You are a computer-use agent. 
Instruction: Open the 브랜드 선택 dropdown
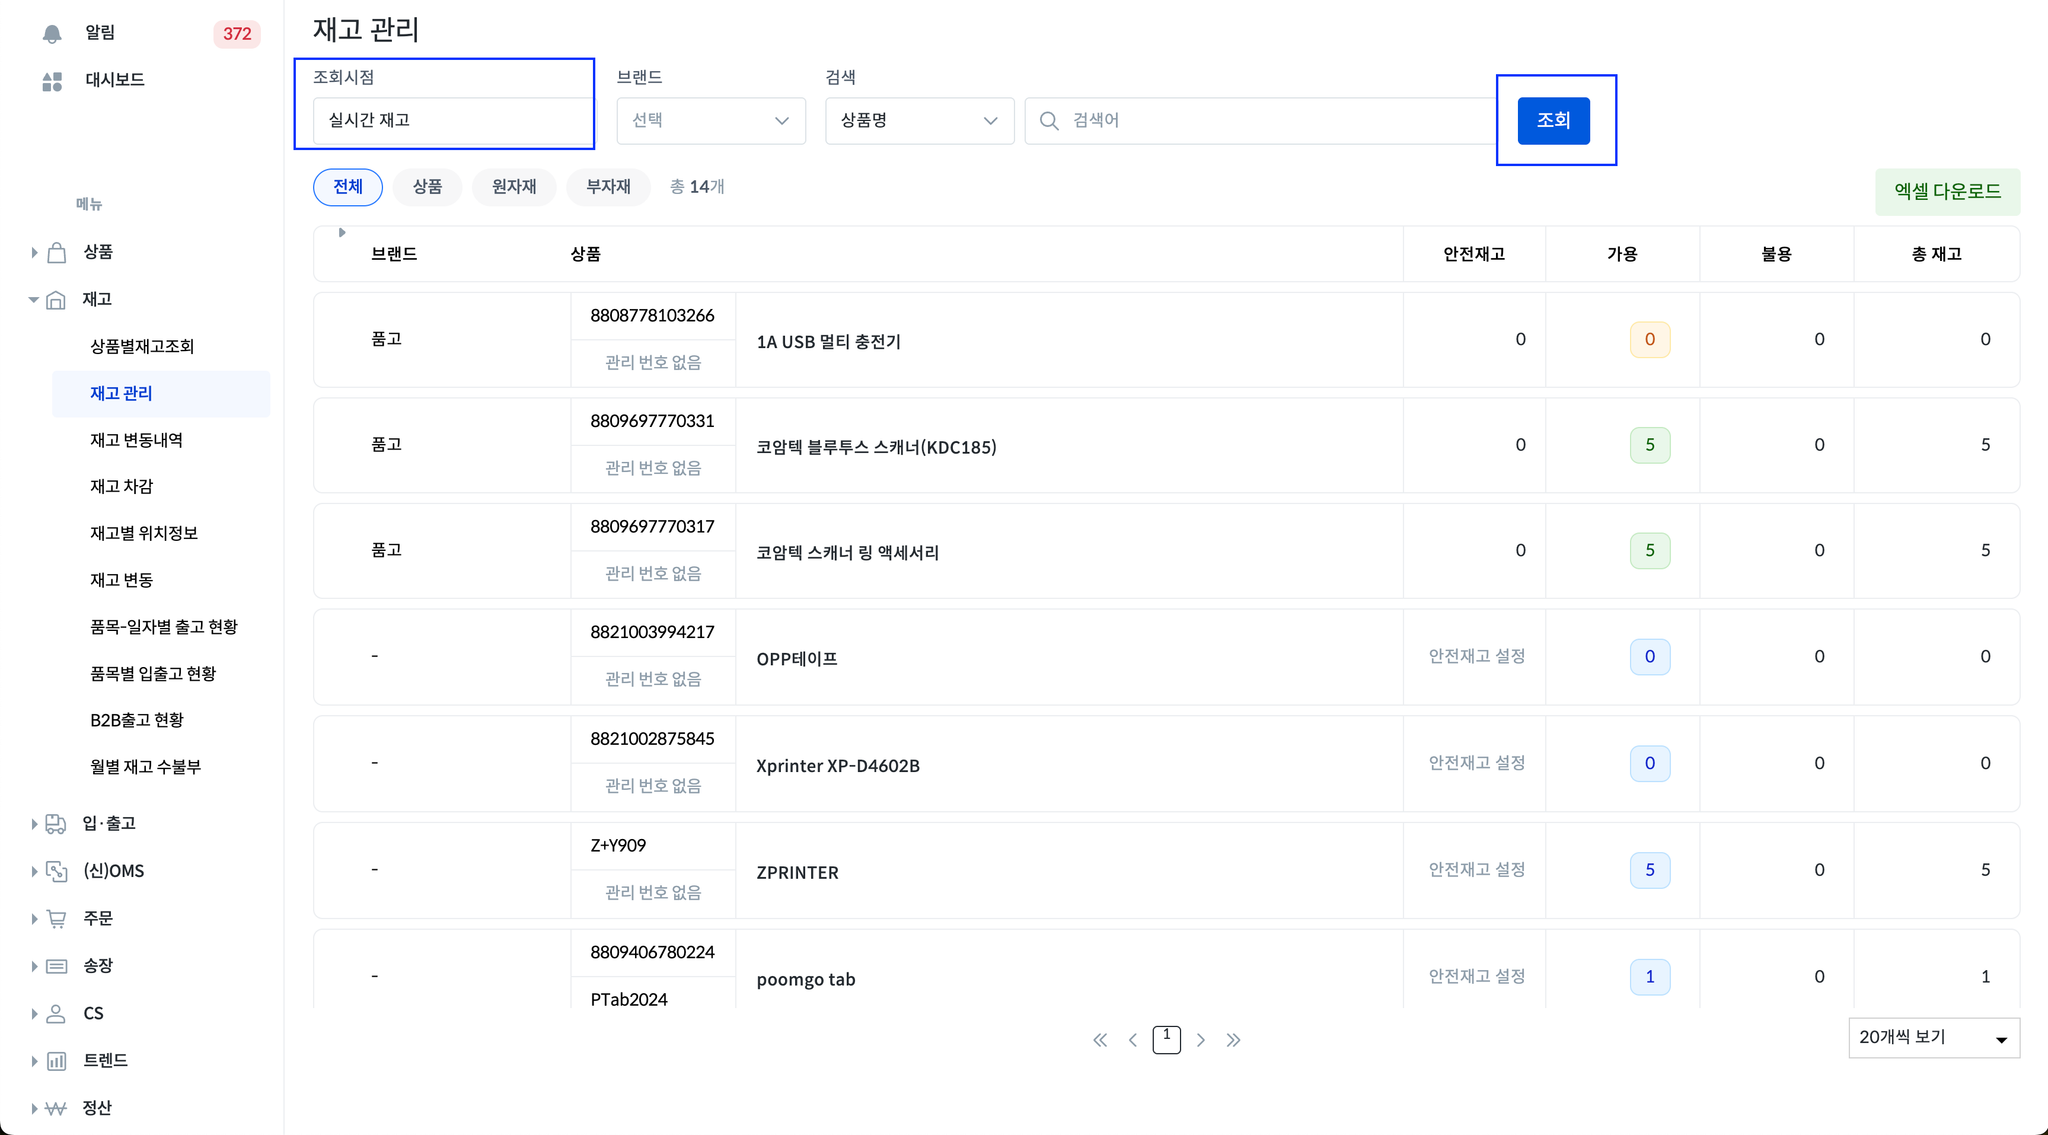(x=711, y=121)
